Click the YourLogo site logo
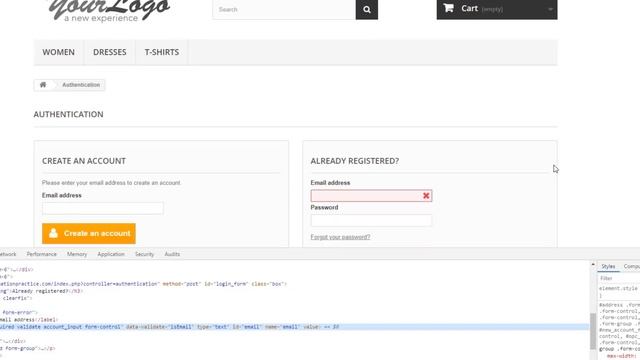Image resolution: width=640 pixels, height=360 pixels. tap(109, 10)
